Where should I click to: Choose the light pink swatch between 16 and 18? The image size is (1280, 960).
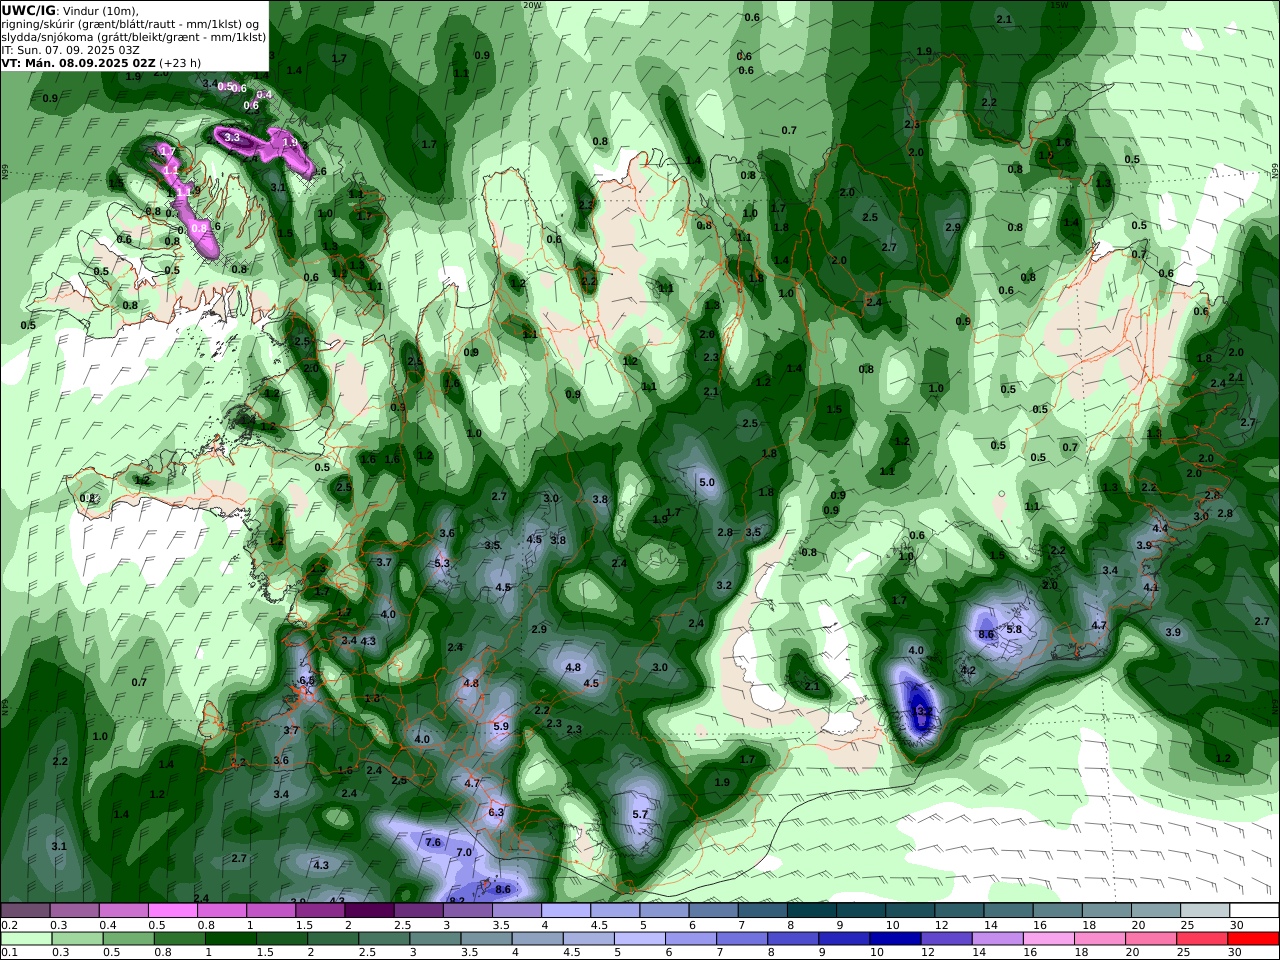pyautogui.click(x=1048, y=939)
